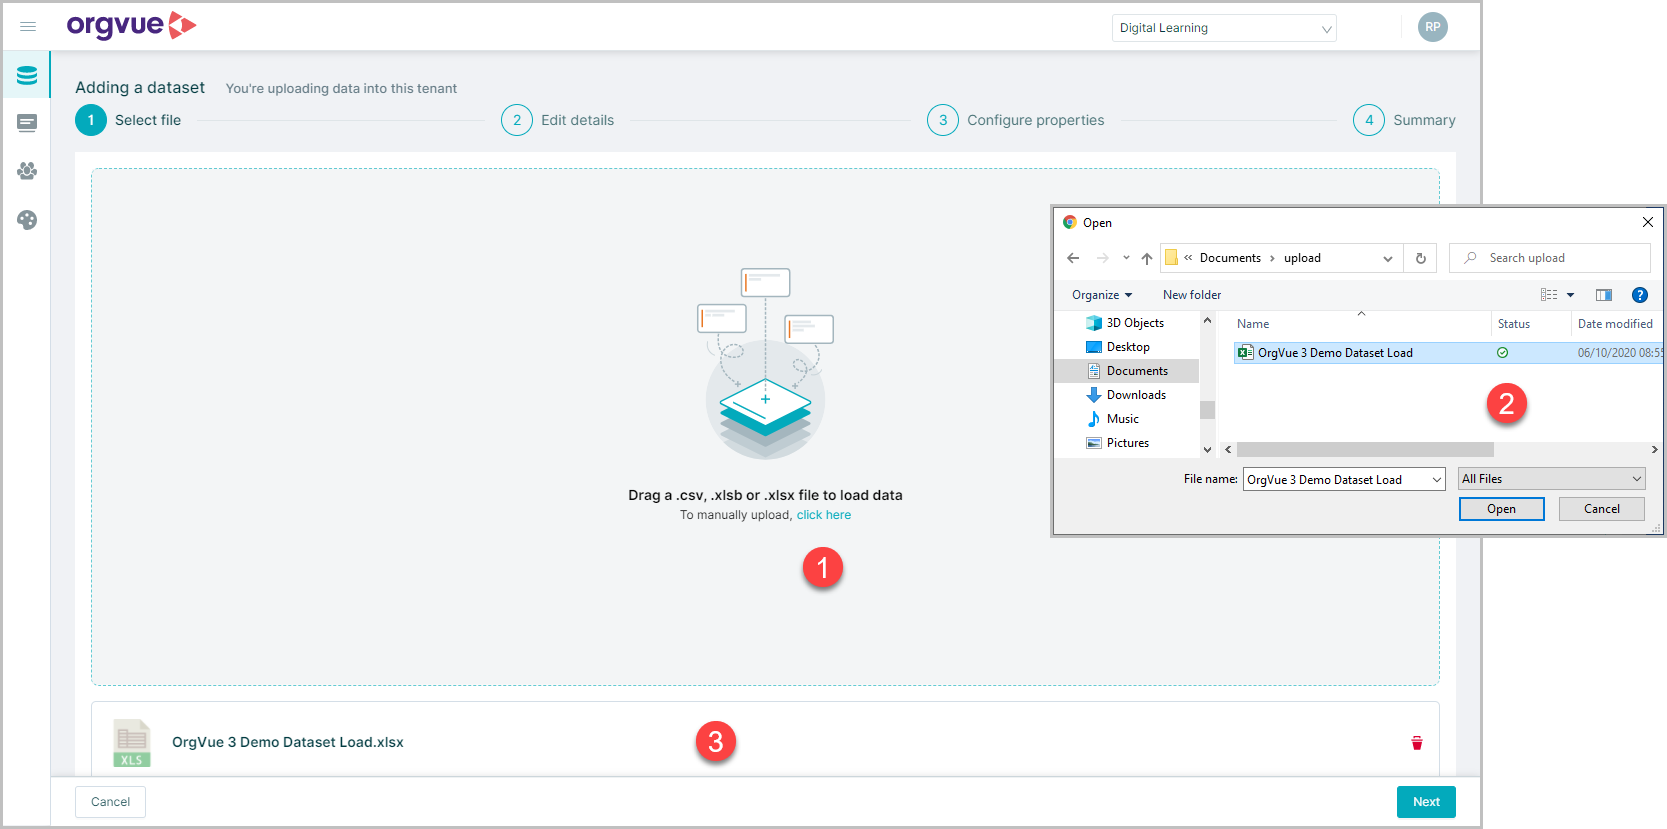Click the Next button
This screenshot has height=829, width=1667.
(x=1426, y=802)
